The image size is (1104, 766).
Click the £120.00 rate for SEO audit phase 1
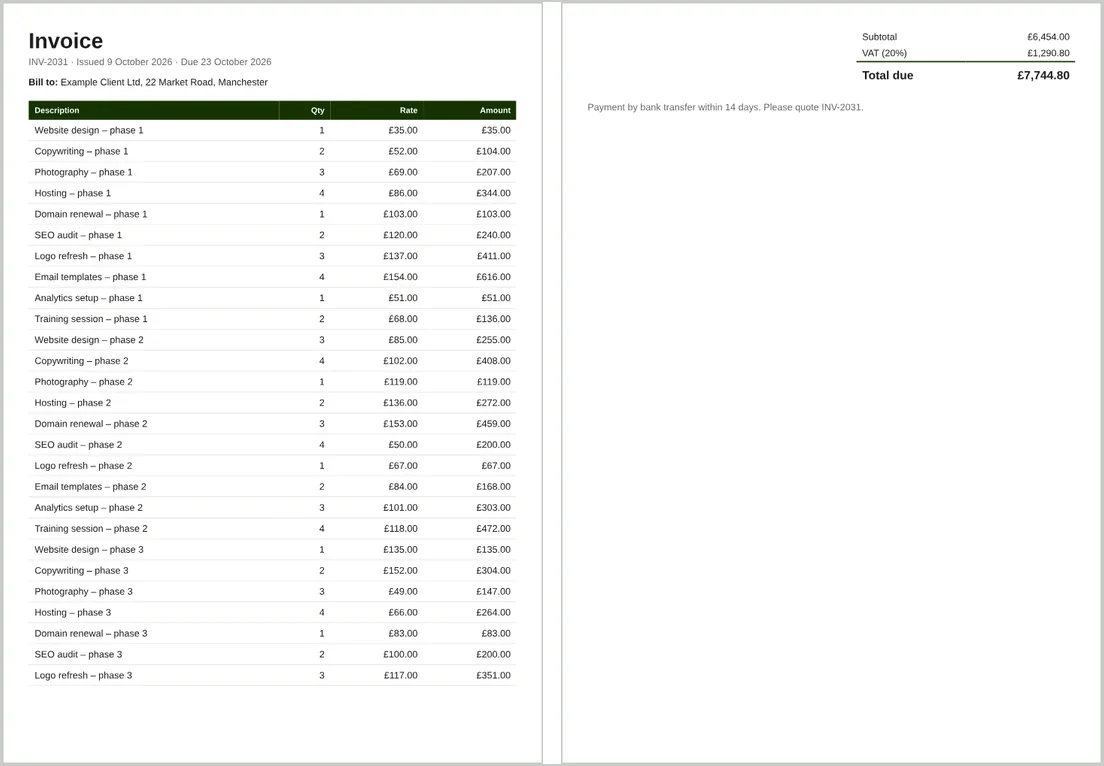401,235
